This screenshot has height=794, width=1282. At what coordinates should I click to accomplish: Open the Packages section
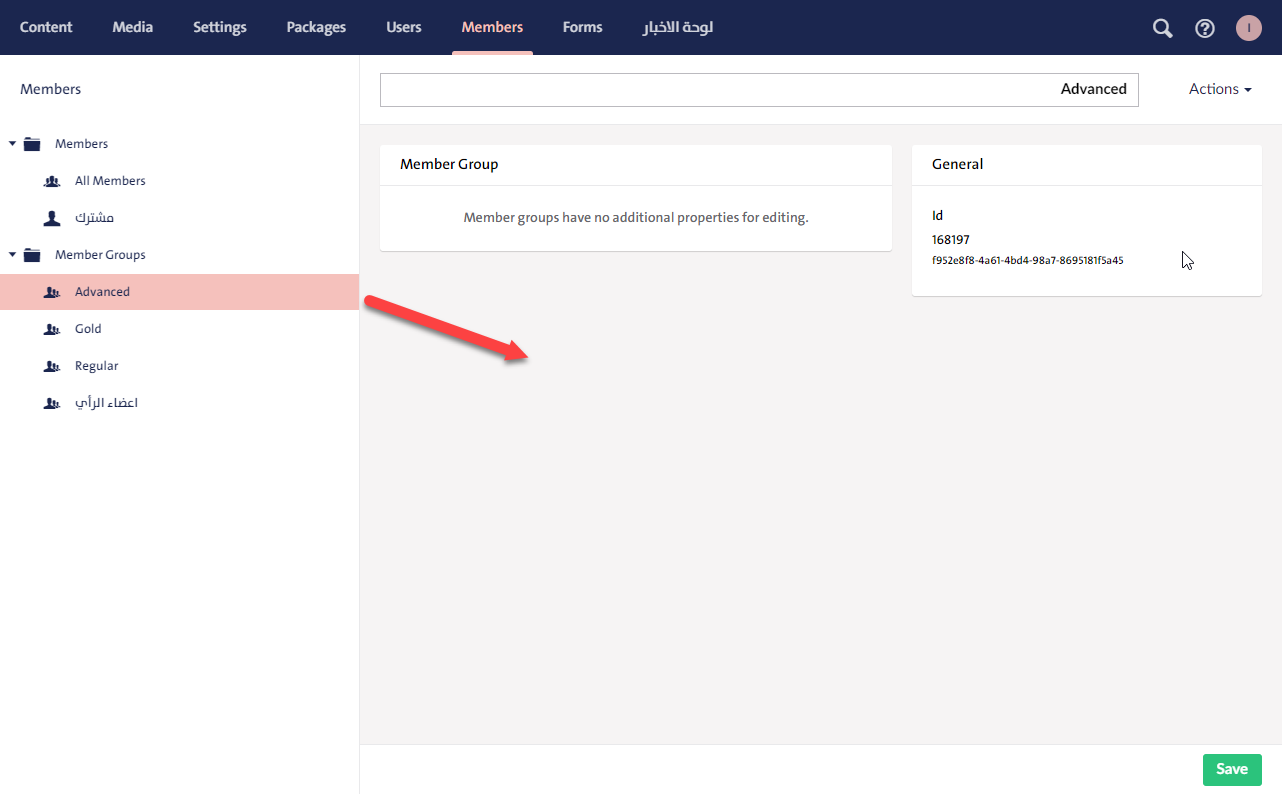316,27
